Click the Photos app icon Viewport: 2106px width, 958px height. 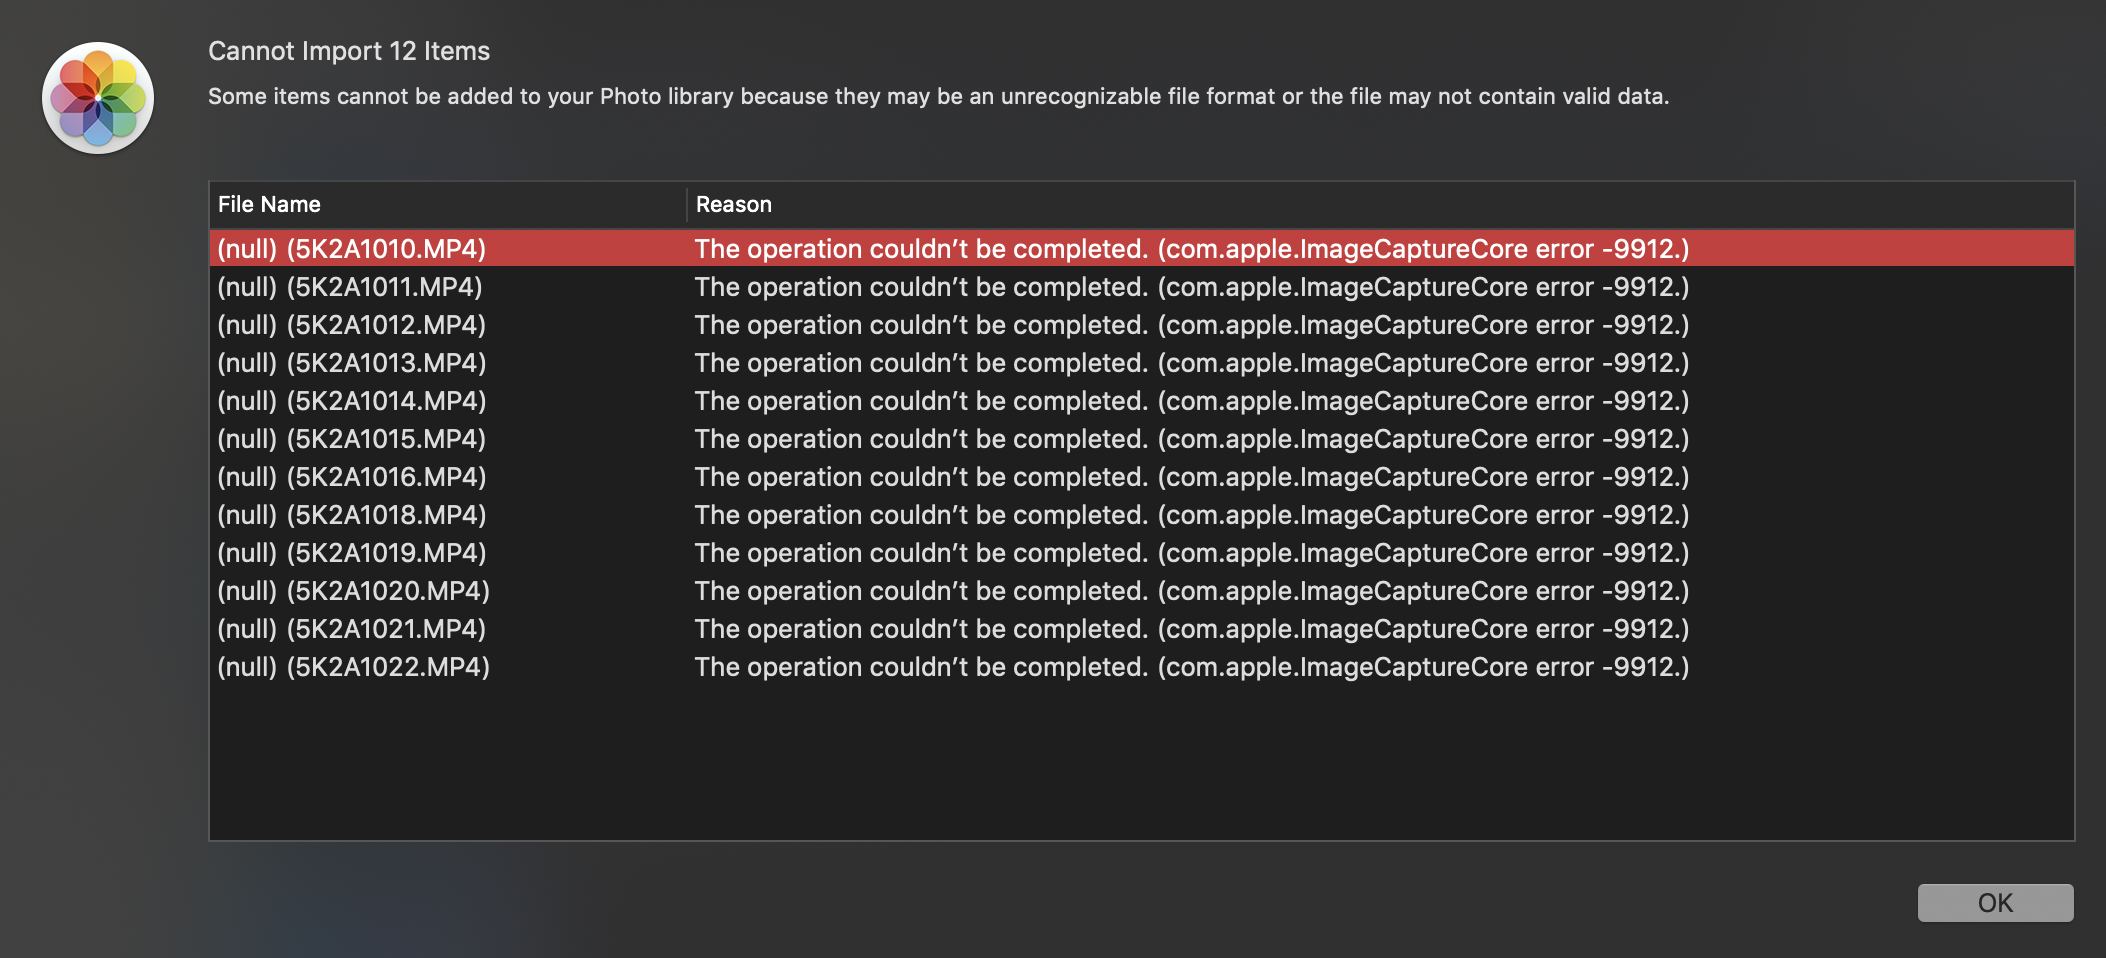(96, 96)
